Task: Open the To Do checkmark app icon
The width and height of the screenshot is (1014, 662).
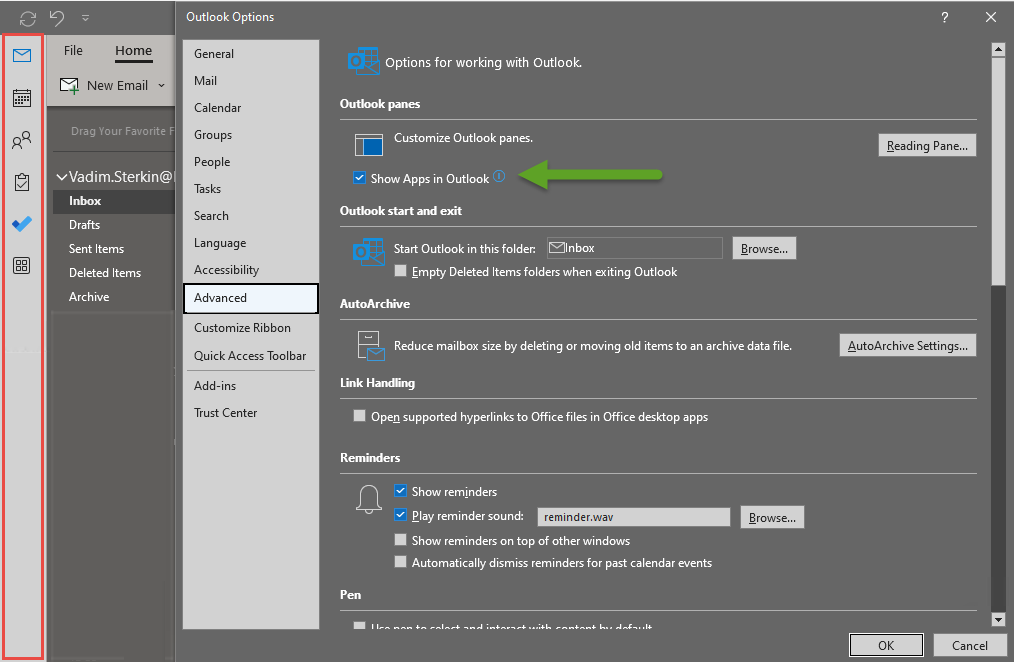Action: (22, 224)
